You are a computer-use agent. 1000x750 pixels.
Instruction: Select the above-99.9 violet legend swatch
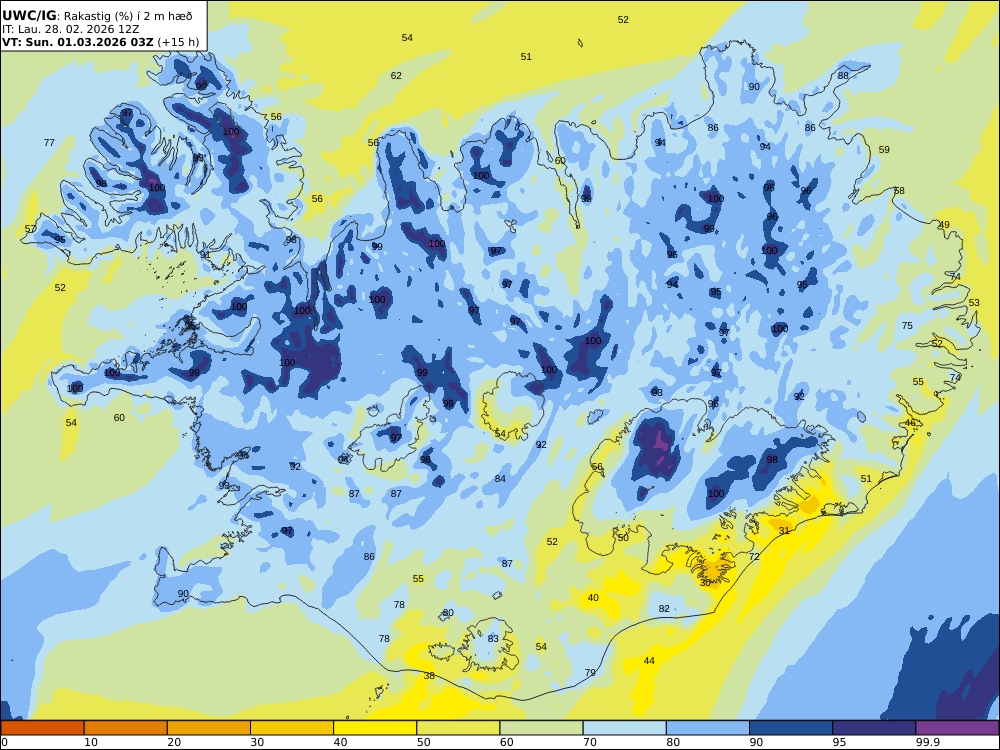click(957, 728)
